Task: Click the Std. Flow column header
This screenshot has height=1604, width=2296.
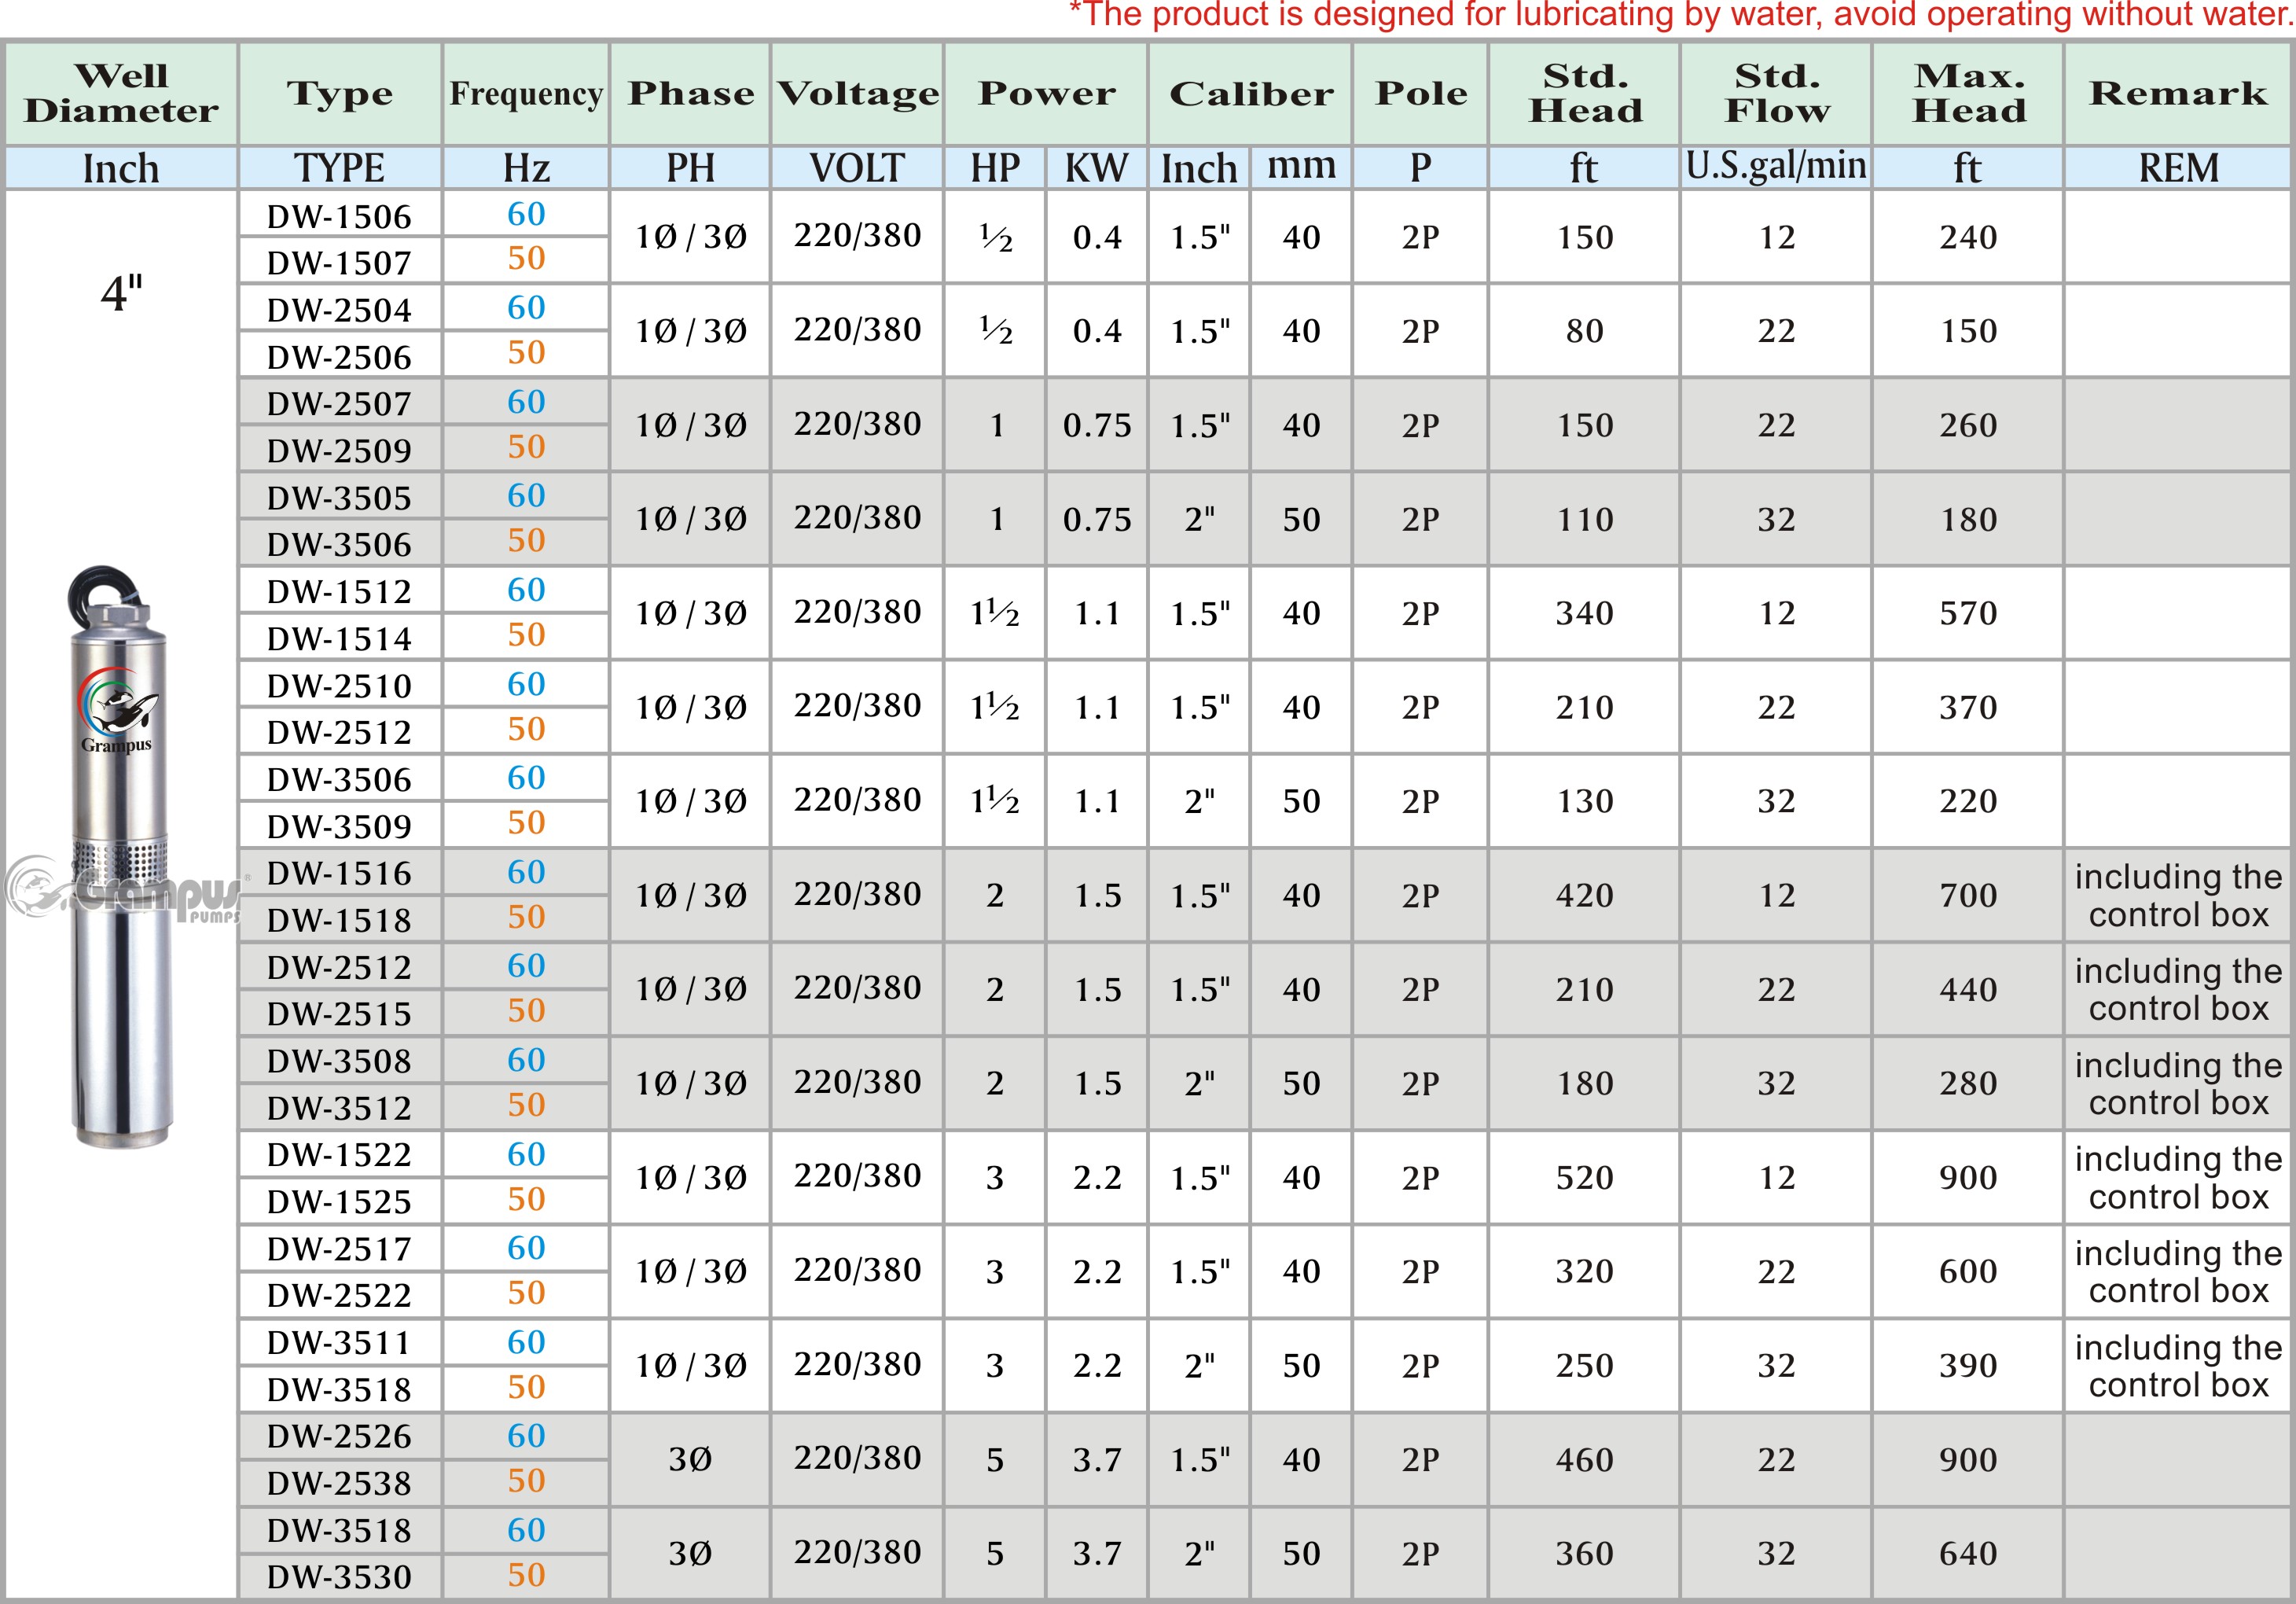Action: click(x=1776, y=93)
